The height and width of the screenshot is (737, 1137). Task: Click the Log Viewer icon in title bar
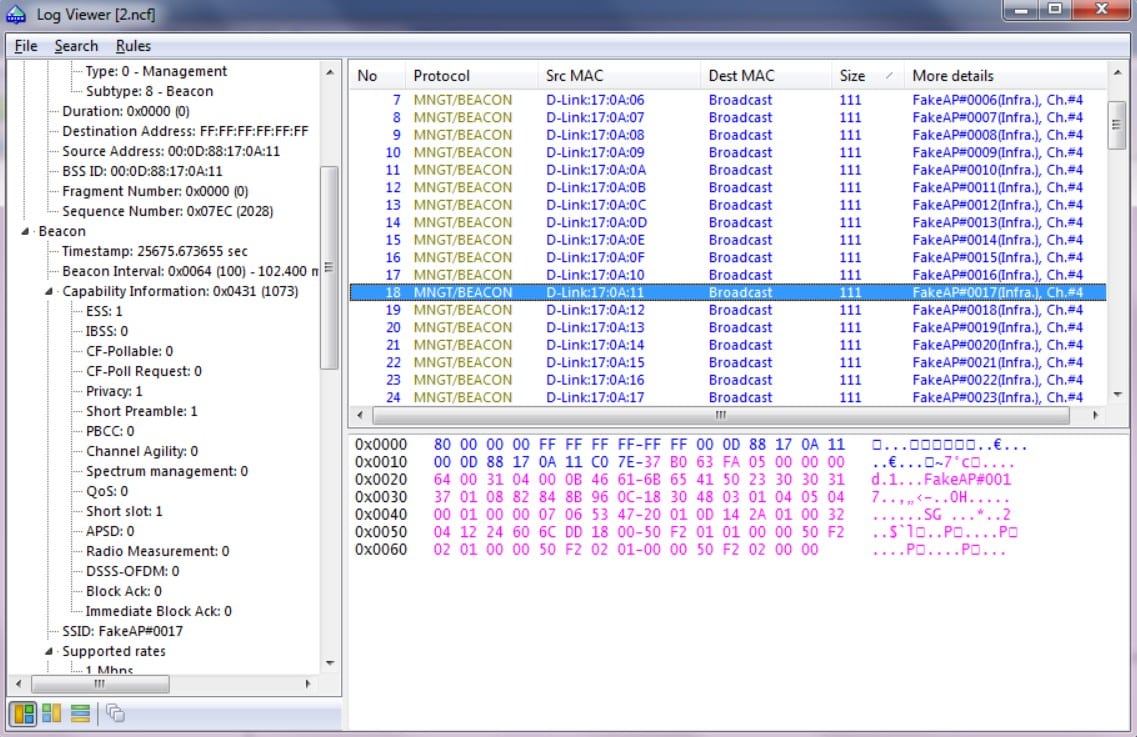click(14, 14)
